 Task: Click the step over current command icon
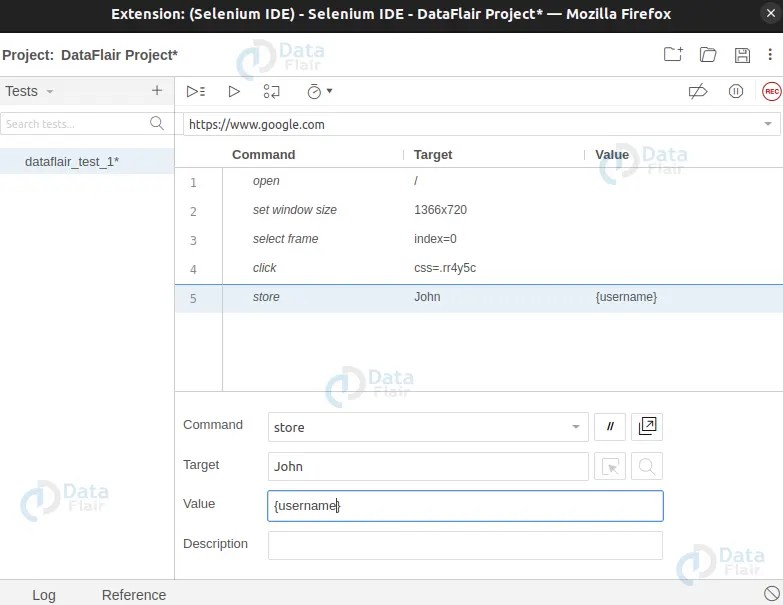pyautogui.click(x=272, y=91)
